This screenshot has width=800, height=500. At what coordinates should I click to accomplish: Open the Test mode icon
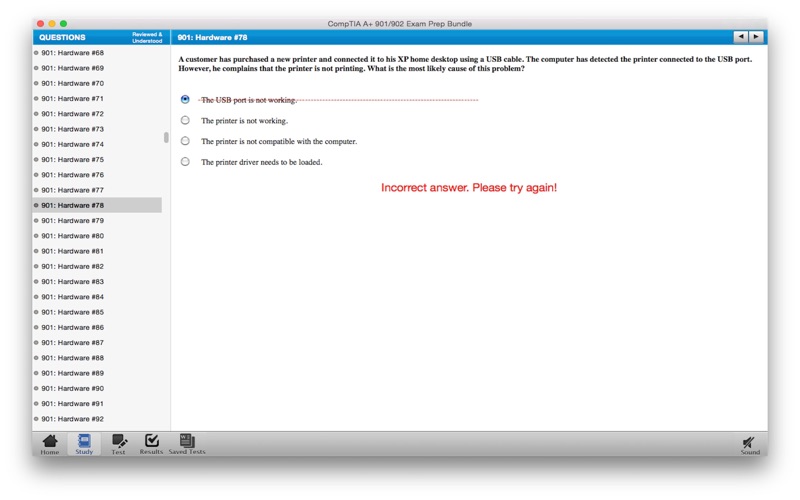[x=118, y=444]
